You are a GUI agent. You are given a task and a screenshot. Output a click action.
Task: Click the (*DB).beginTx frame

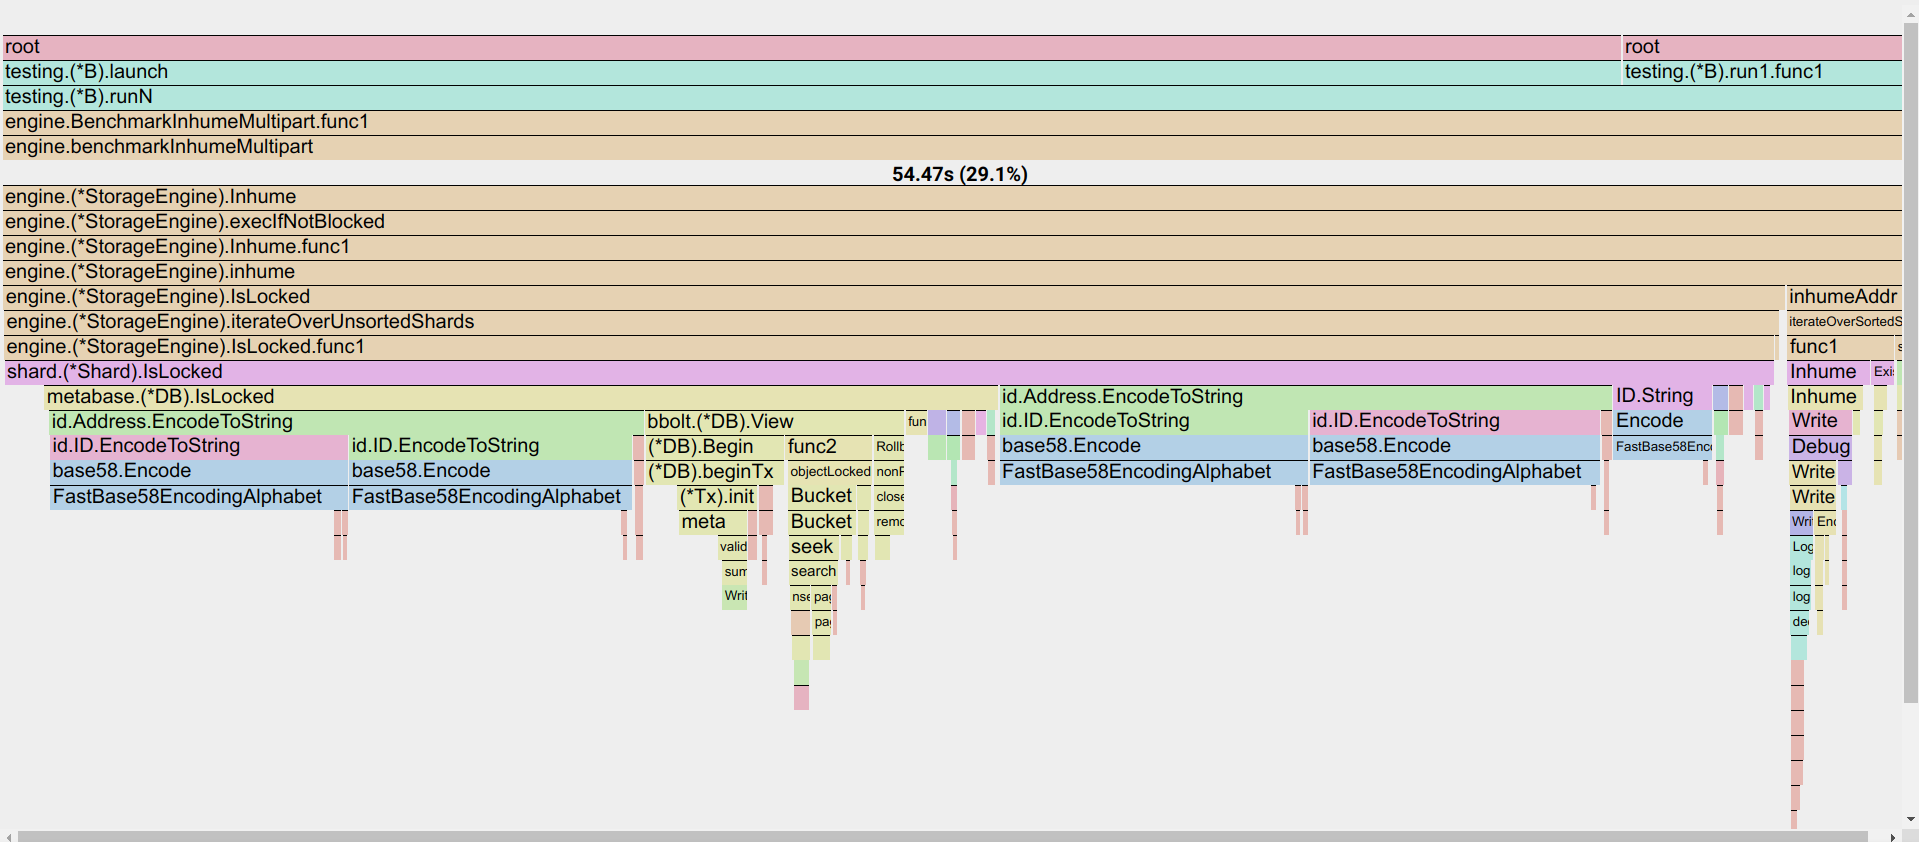[x=714, y=472]
